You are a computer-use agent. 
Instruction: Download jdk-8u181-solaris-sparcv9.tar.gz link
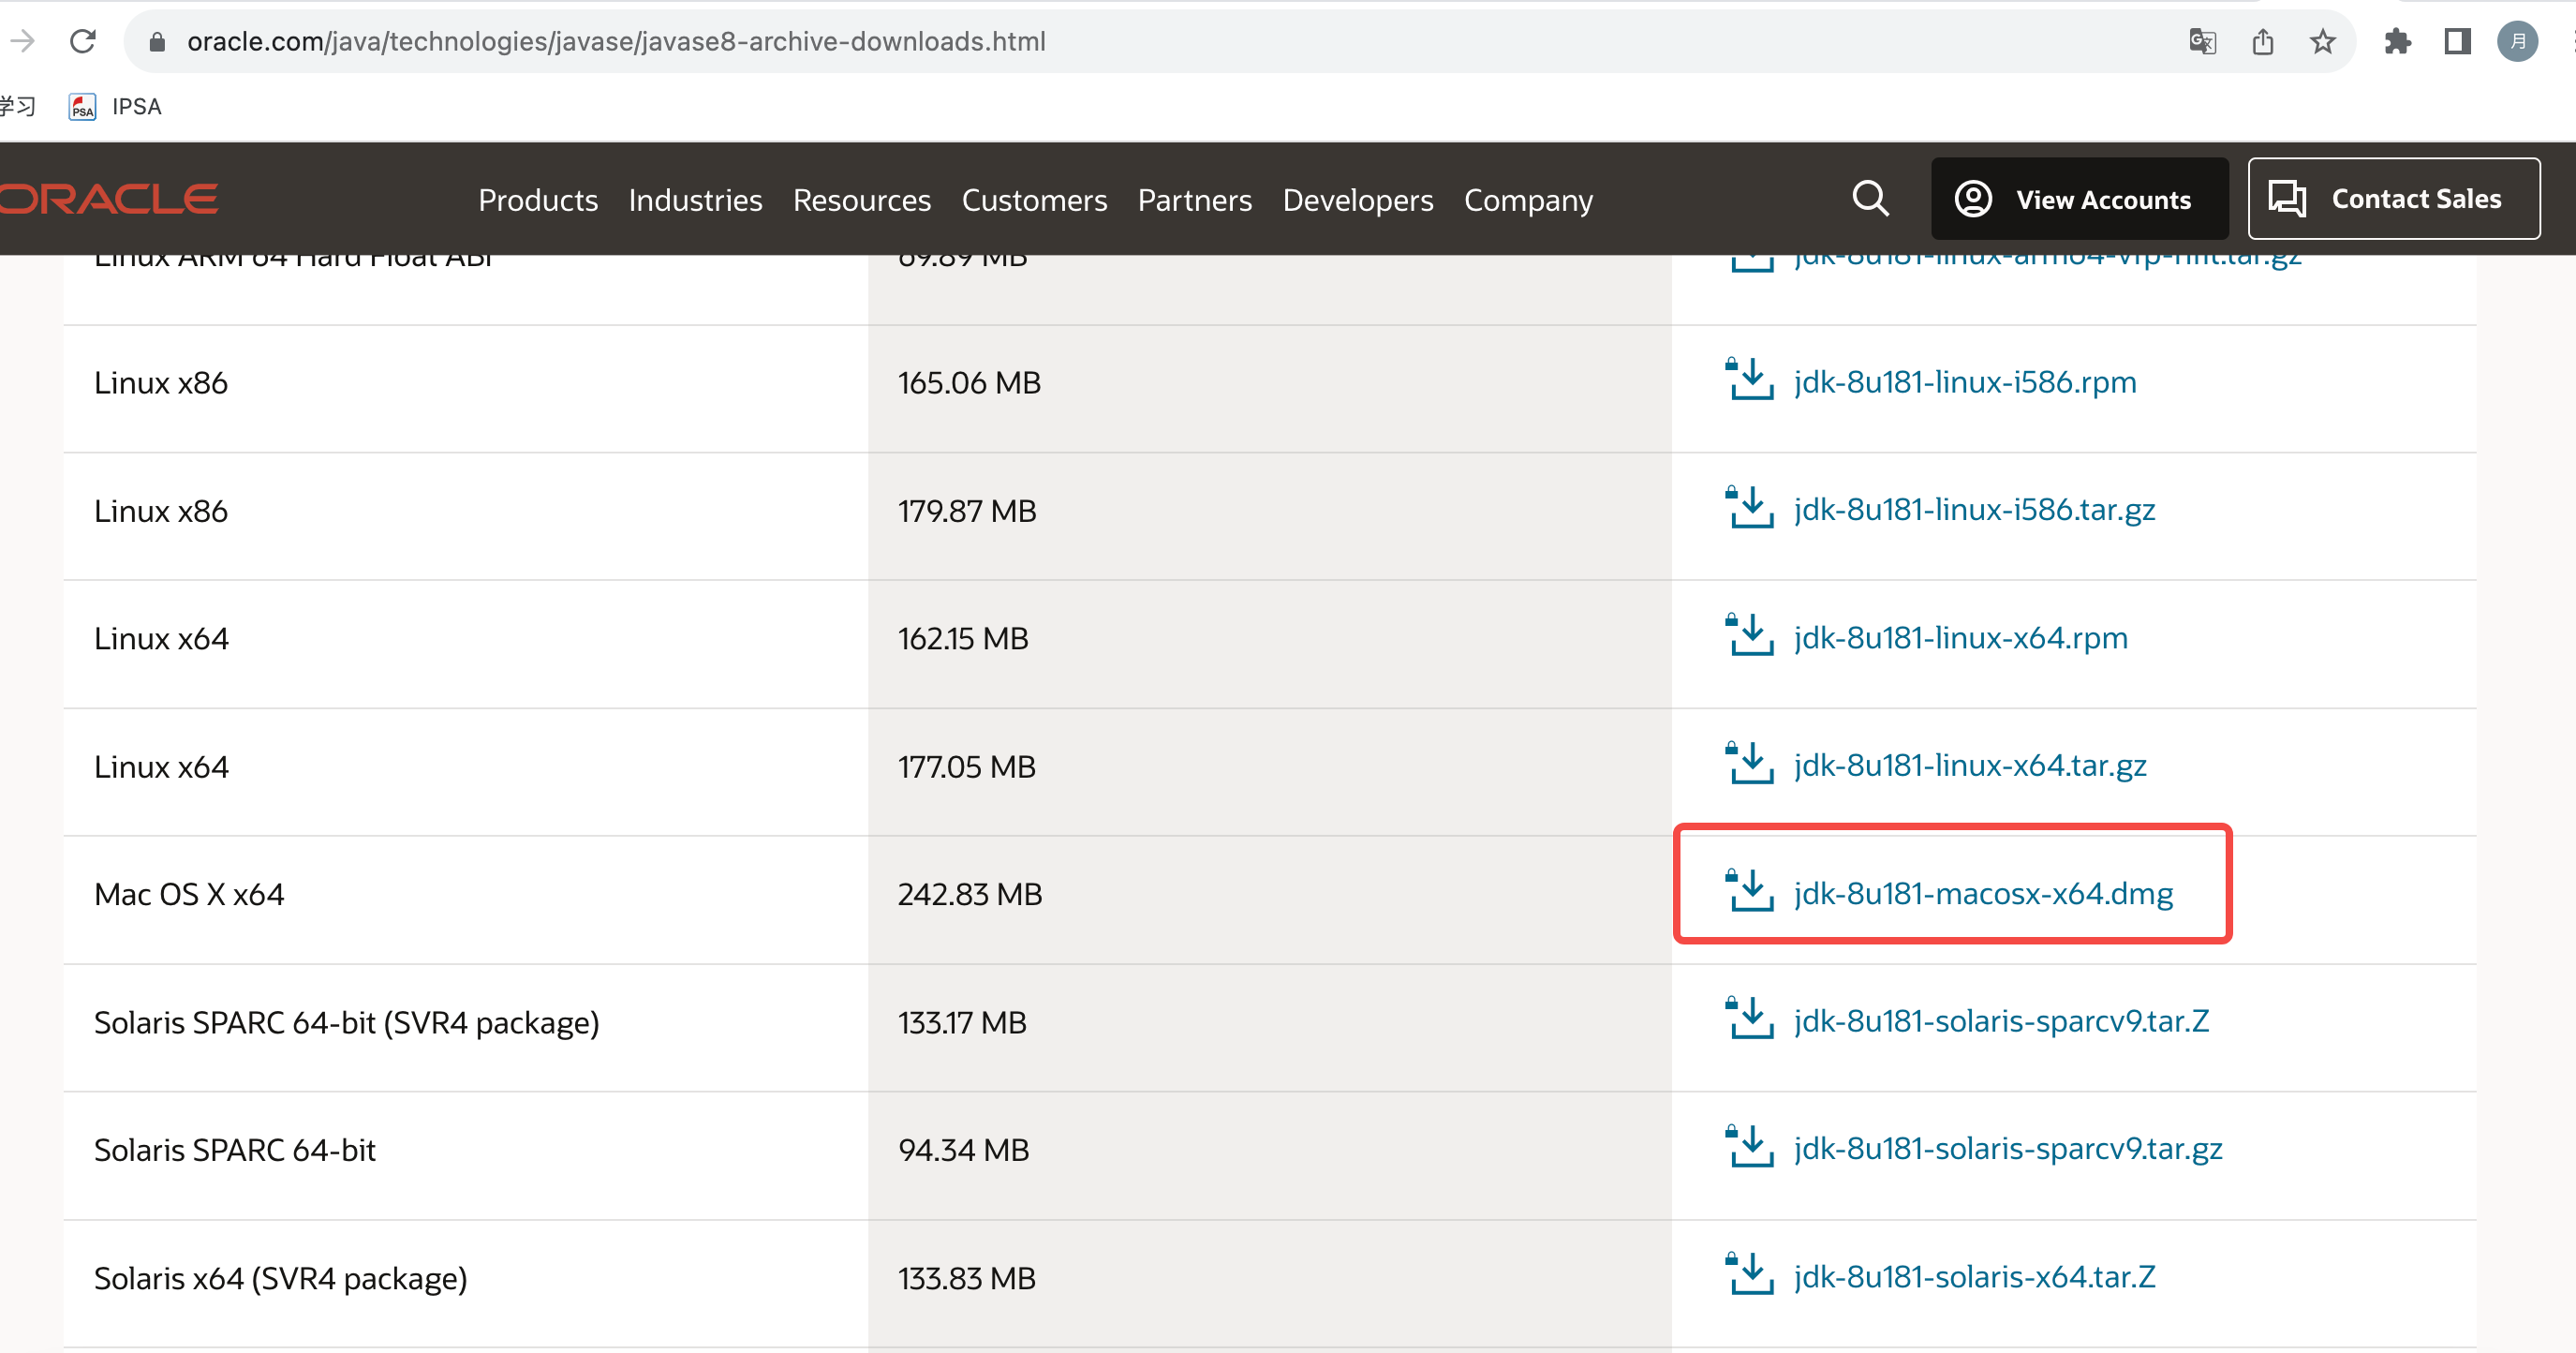pyautogui.click(x=2008, y=1149)
